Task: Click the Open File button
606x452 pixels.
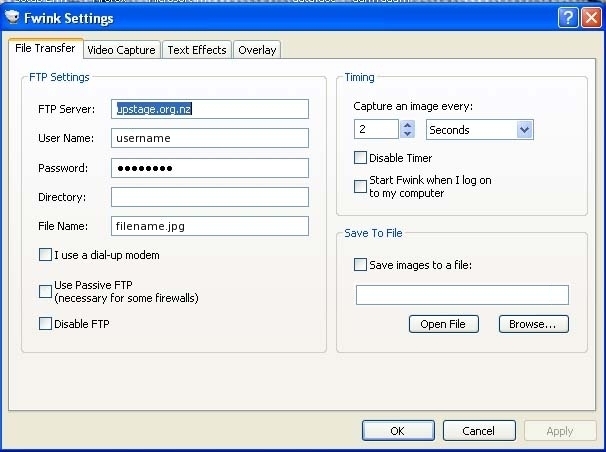Action: [x=444, y=324]
